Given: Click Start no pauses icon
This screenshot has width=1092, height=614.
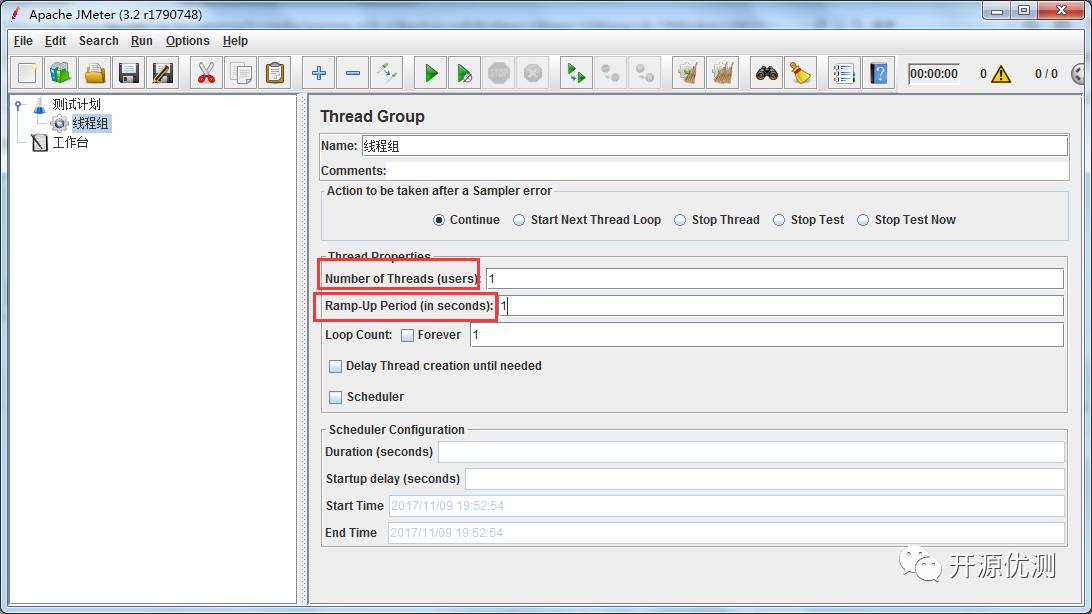Looking at the screenshot, I should pos(465,73).
